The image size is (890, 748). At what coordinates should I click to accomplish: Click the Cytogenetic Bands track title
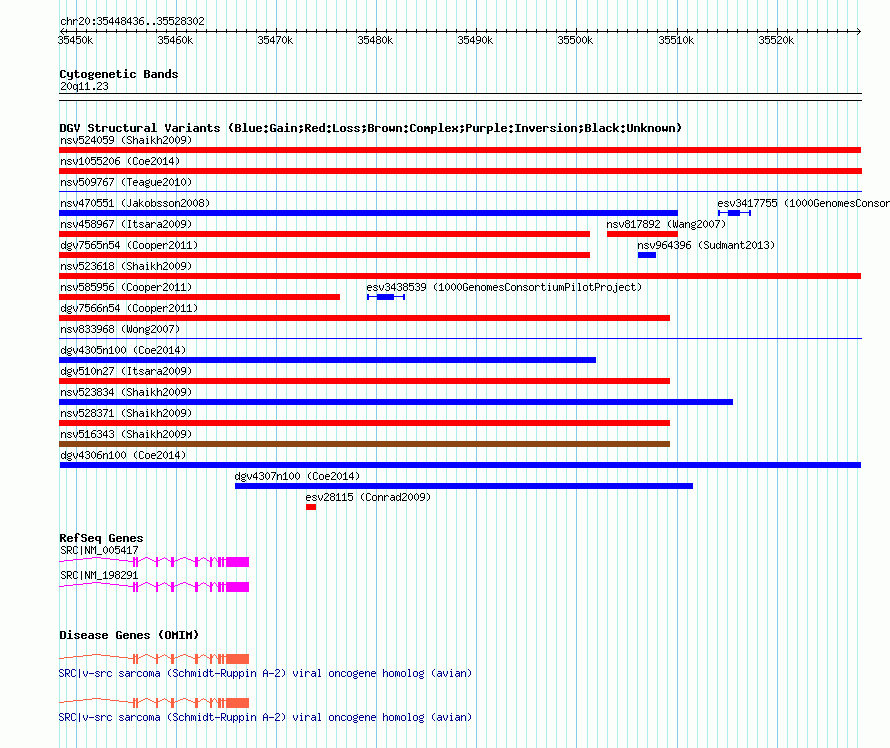[x=119, y=74]
